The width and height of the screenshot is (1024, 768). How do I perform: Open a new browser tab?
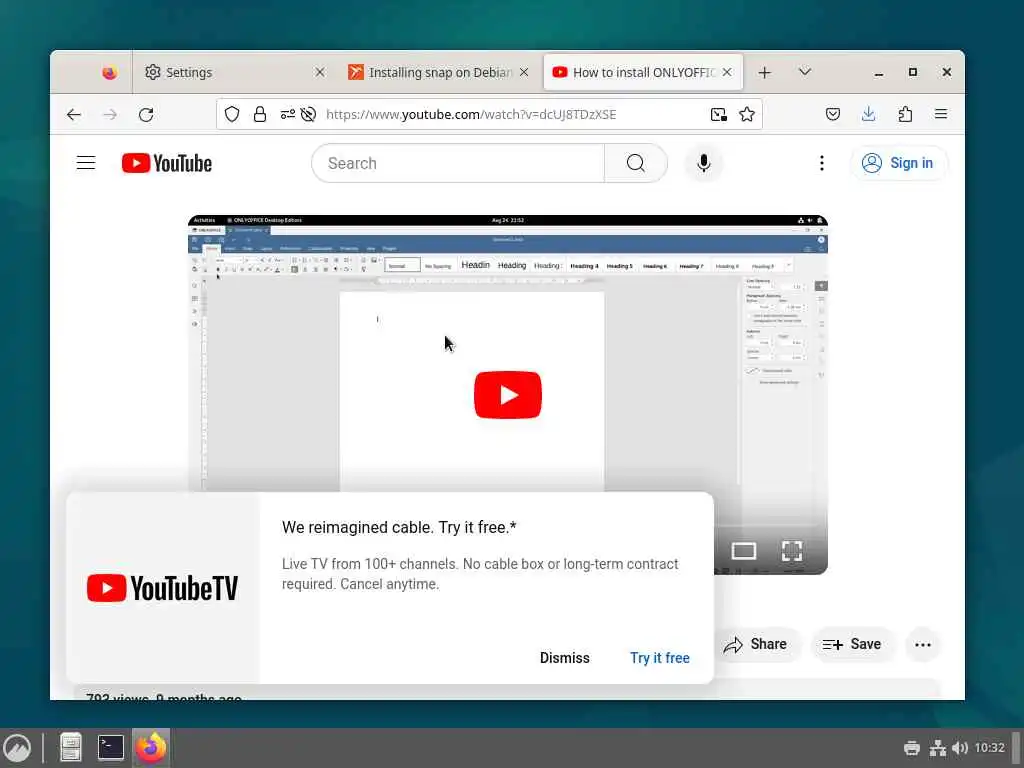coord(765,72)
